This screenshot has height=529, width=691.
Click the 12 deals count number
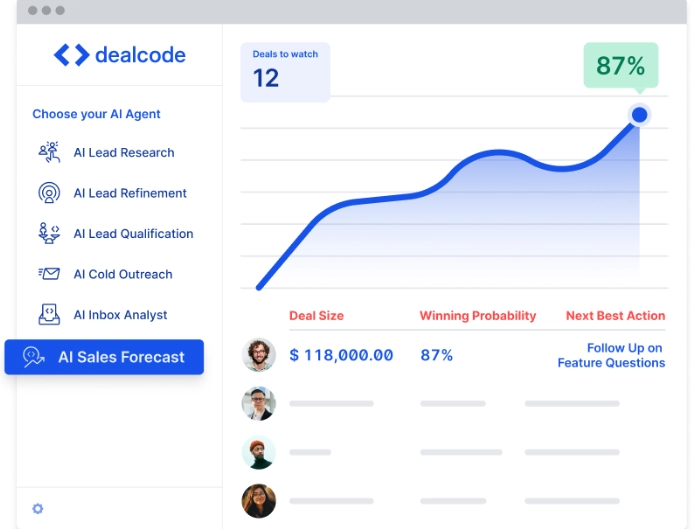pyautogui.click(x=266, y=78)
